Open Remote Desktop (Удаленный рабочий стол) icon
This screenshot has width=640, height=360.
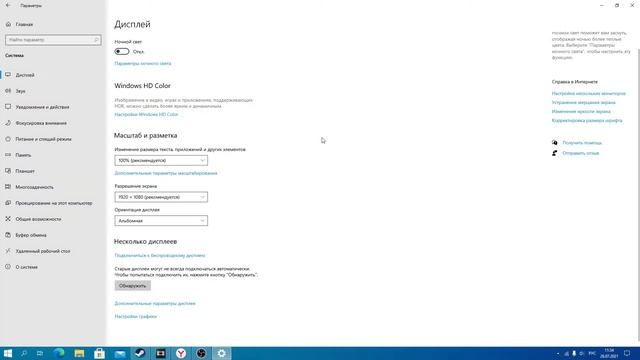tap(8, 251)
